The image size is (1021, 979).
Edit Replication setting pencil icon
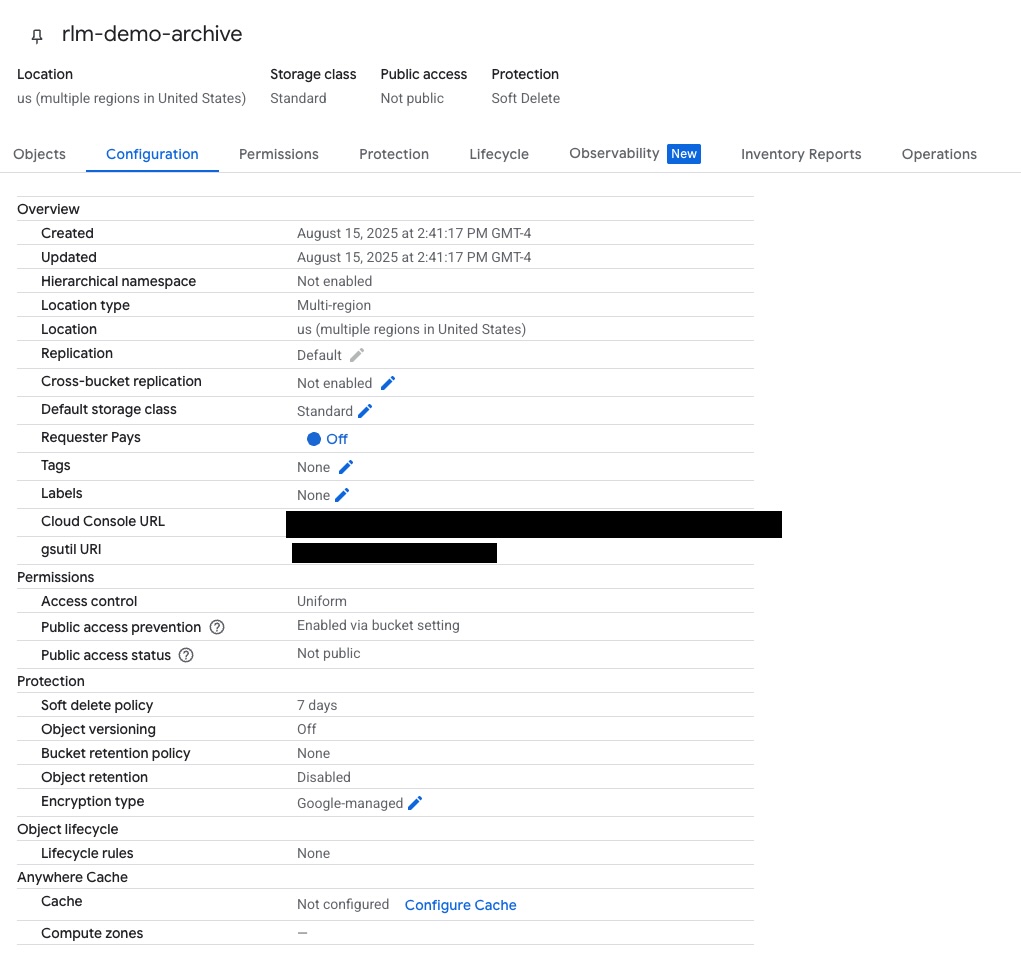tap(357, 355)
